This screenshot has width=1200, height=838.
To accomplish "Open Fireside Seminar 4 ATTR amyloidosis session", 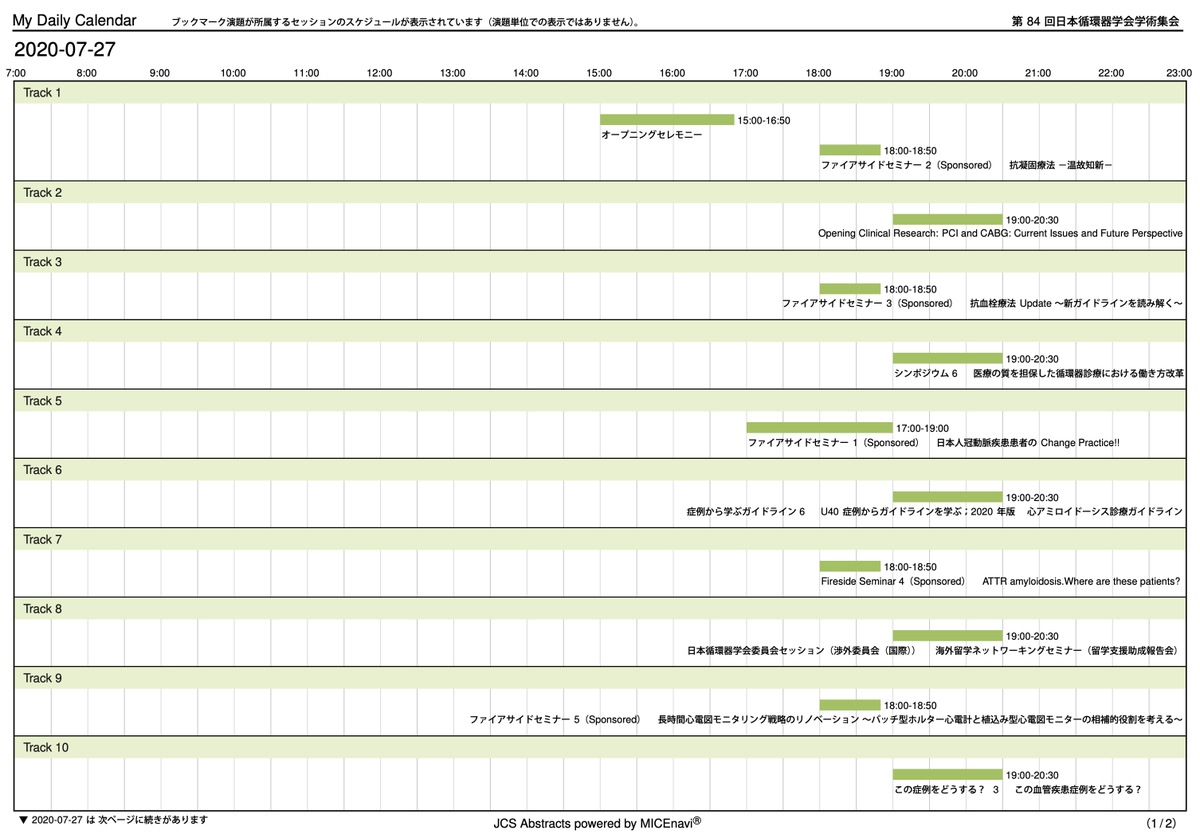I will 1001,581.
